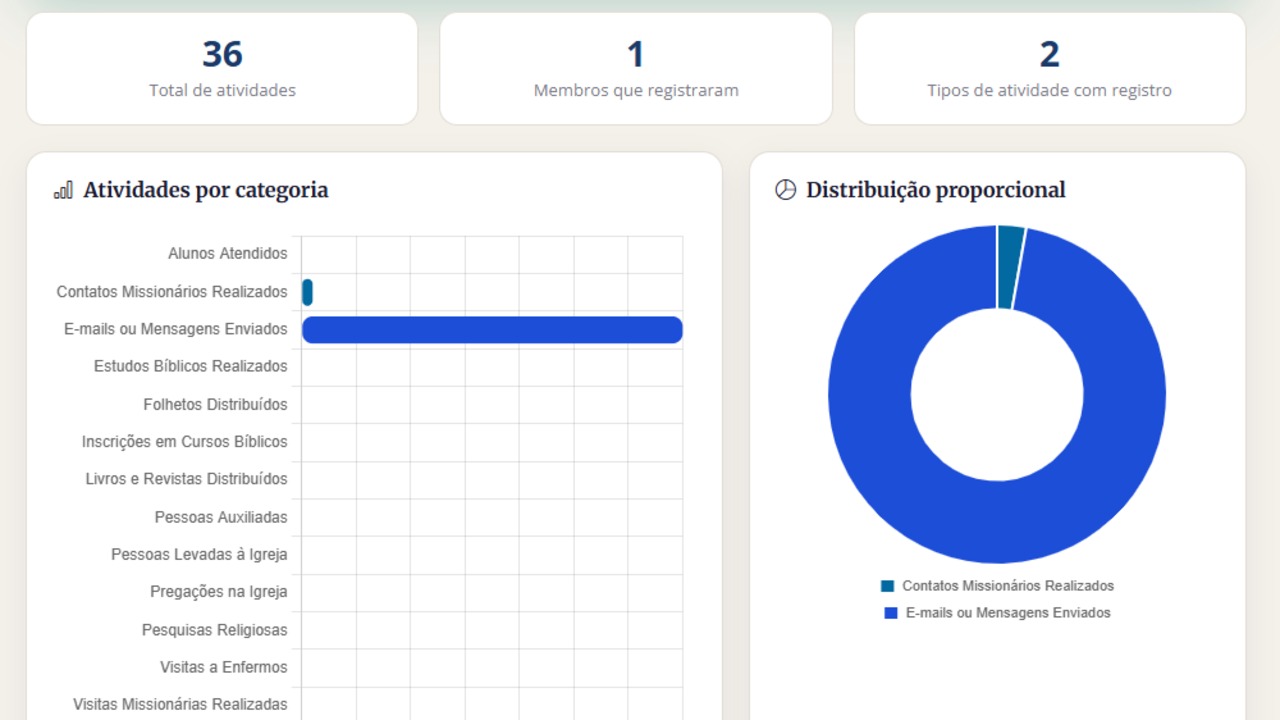
Task: Click the E-mails ou Mensagens Enviados legend label
Action: 1008,613
